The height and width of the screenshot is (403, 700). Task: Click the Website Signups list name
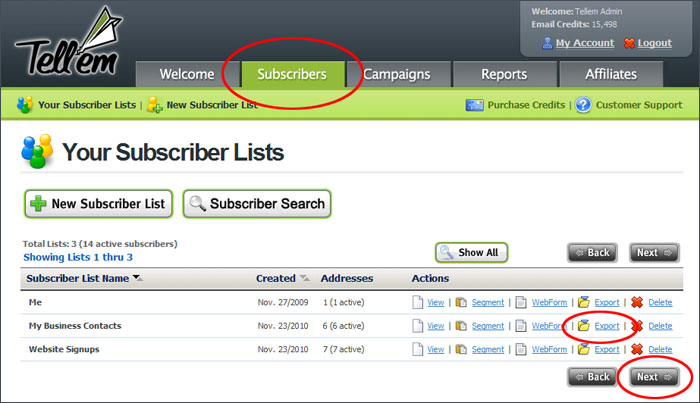click(64, 349)
